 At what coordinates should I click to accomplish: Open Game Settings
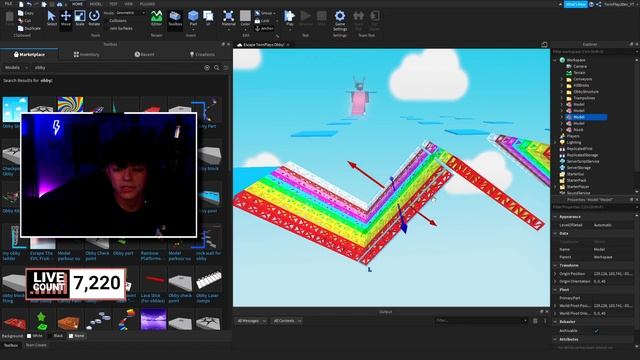tap(340, 20)
